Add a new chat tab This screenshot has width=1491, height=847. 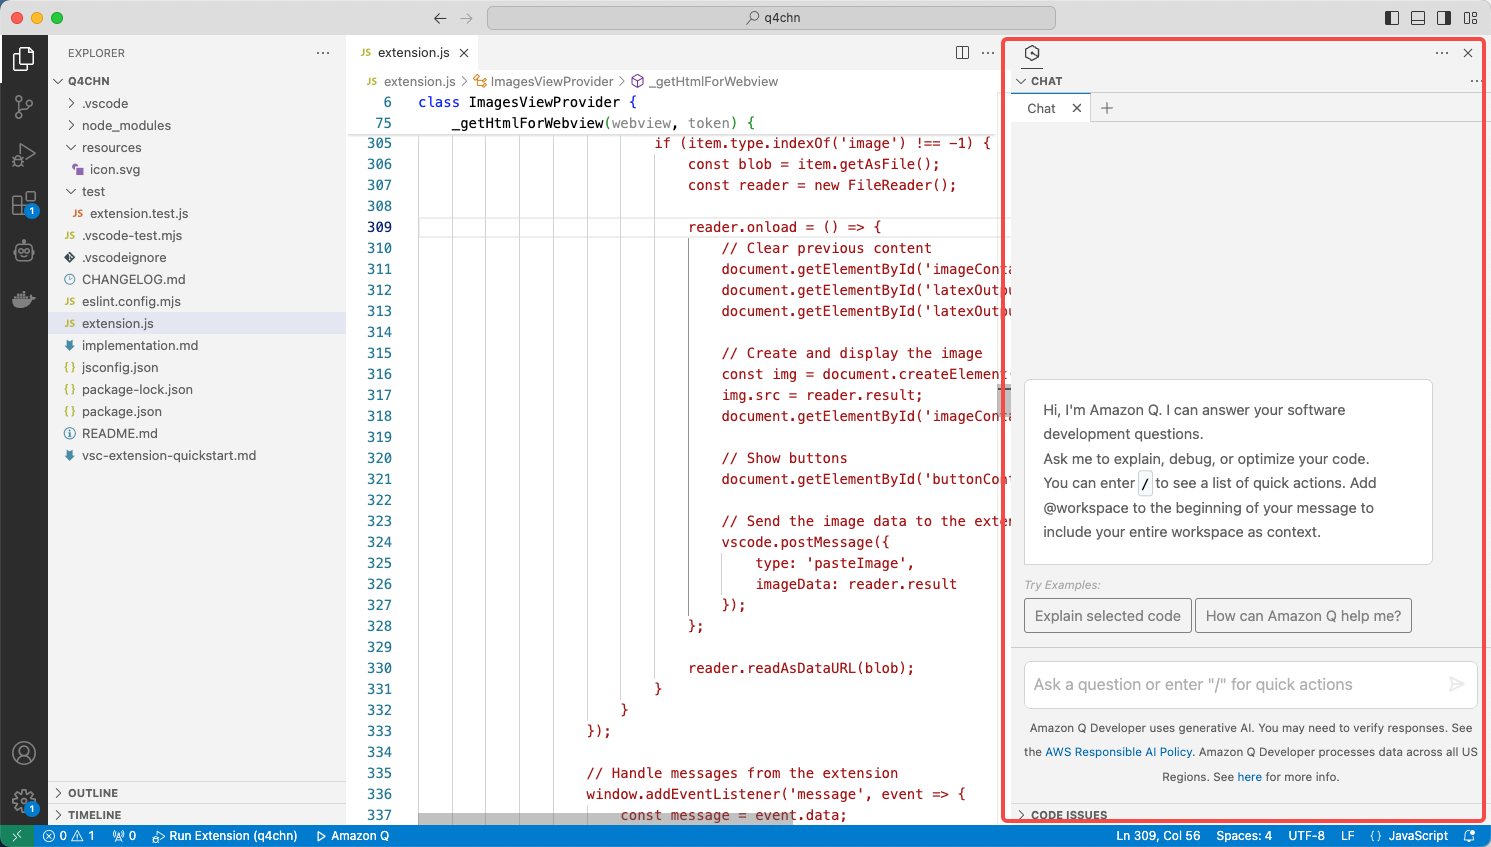click(1107, 108)
